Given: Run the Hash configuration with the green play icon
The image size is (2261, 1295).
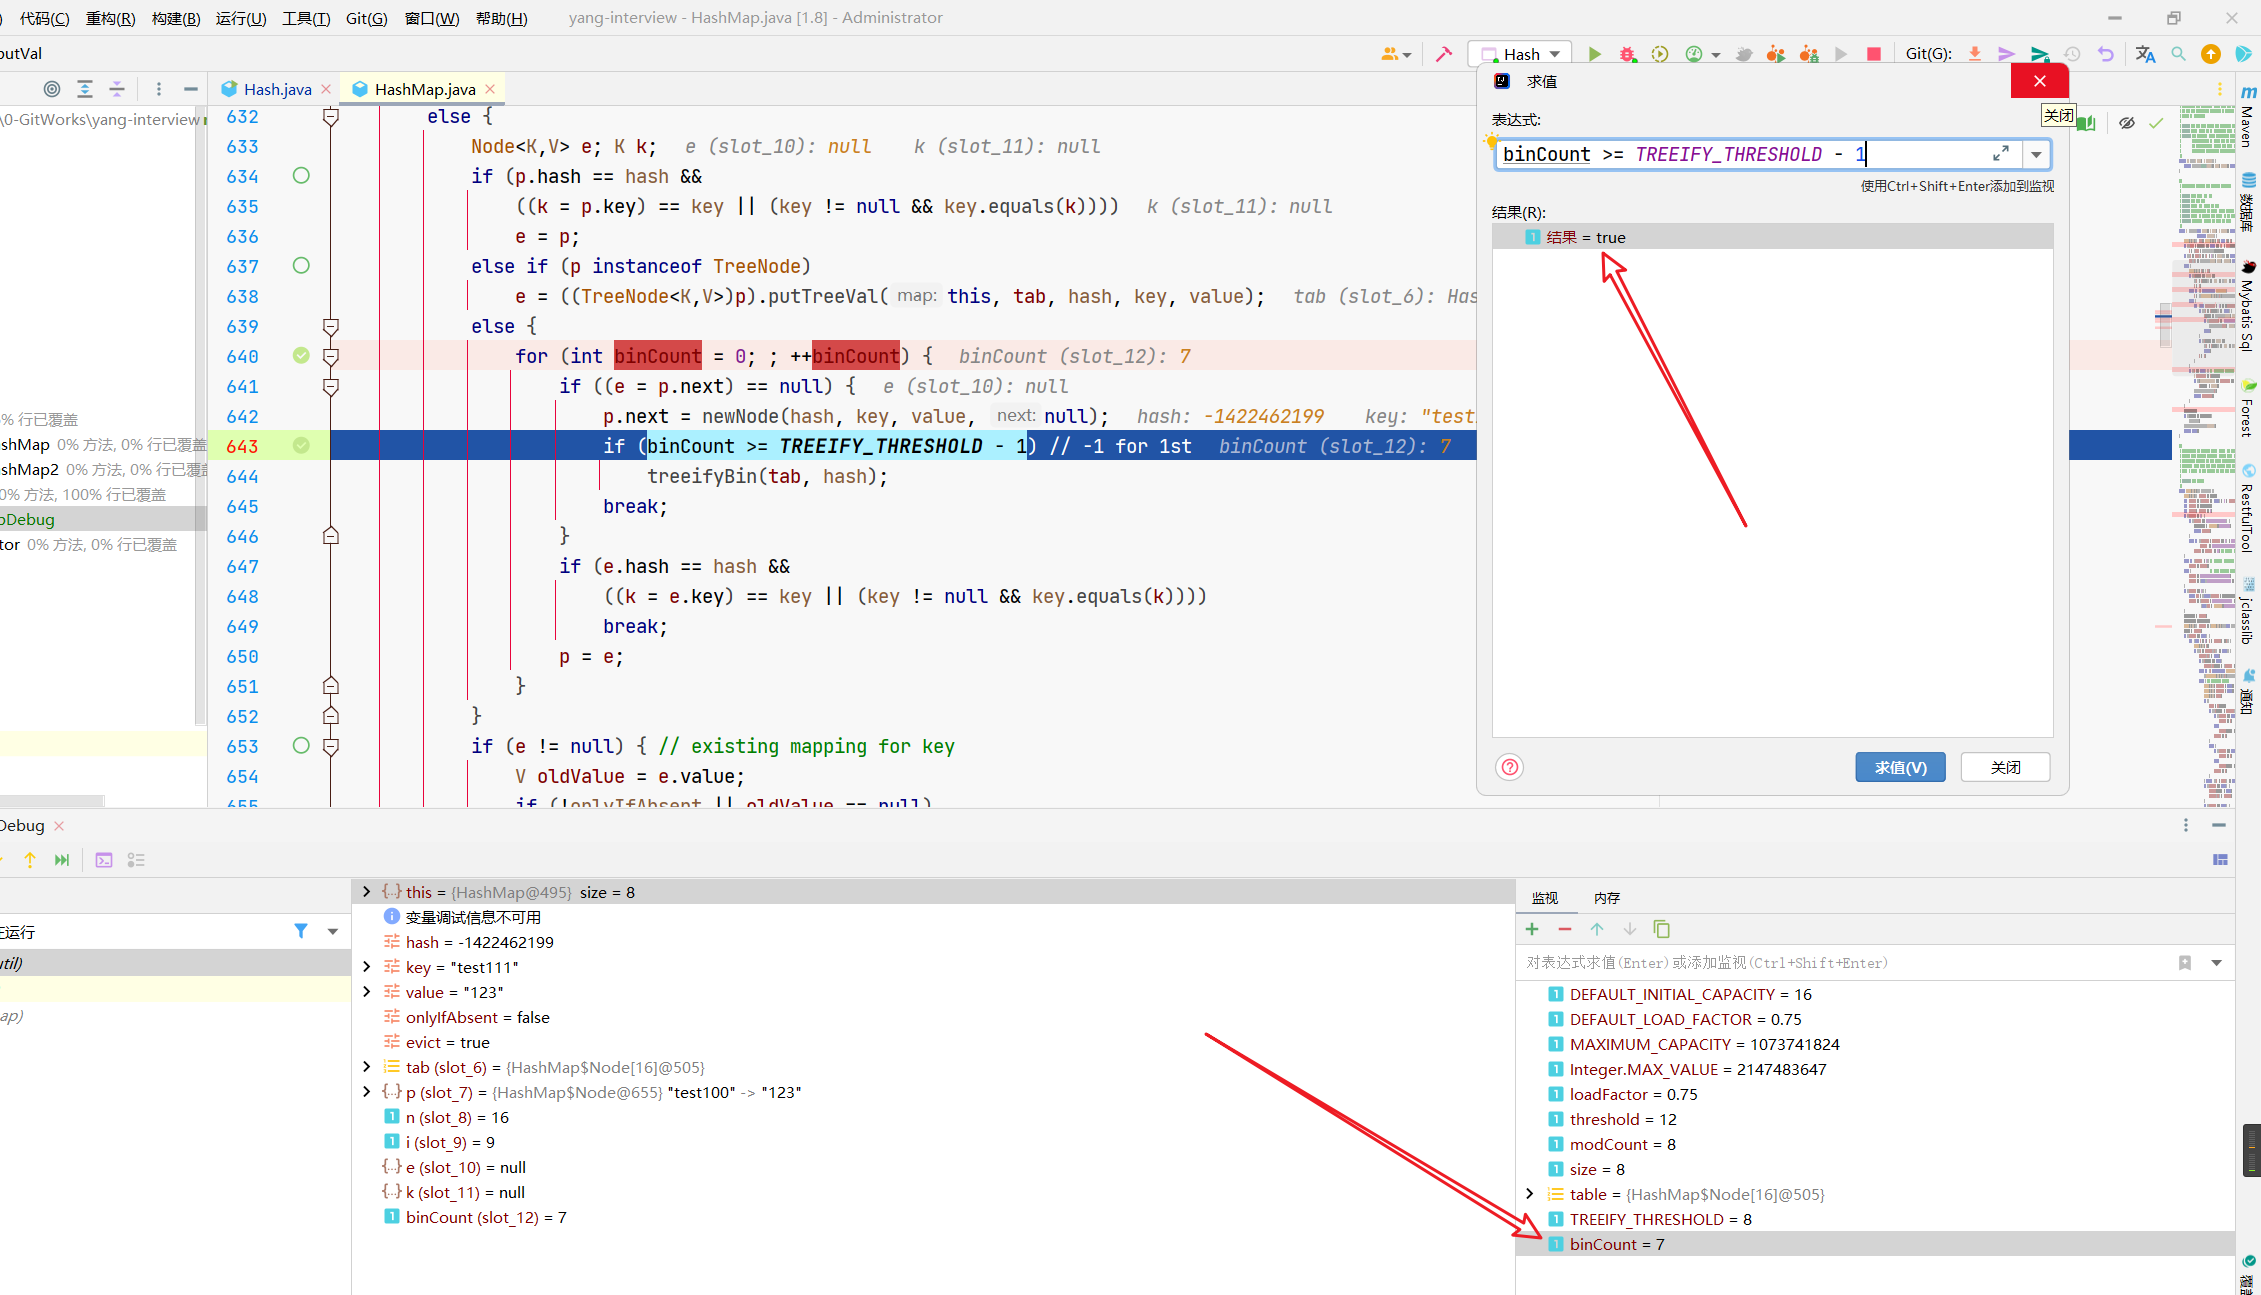Looking at the screenshot, I should [x=1595, y=54].
